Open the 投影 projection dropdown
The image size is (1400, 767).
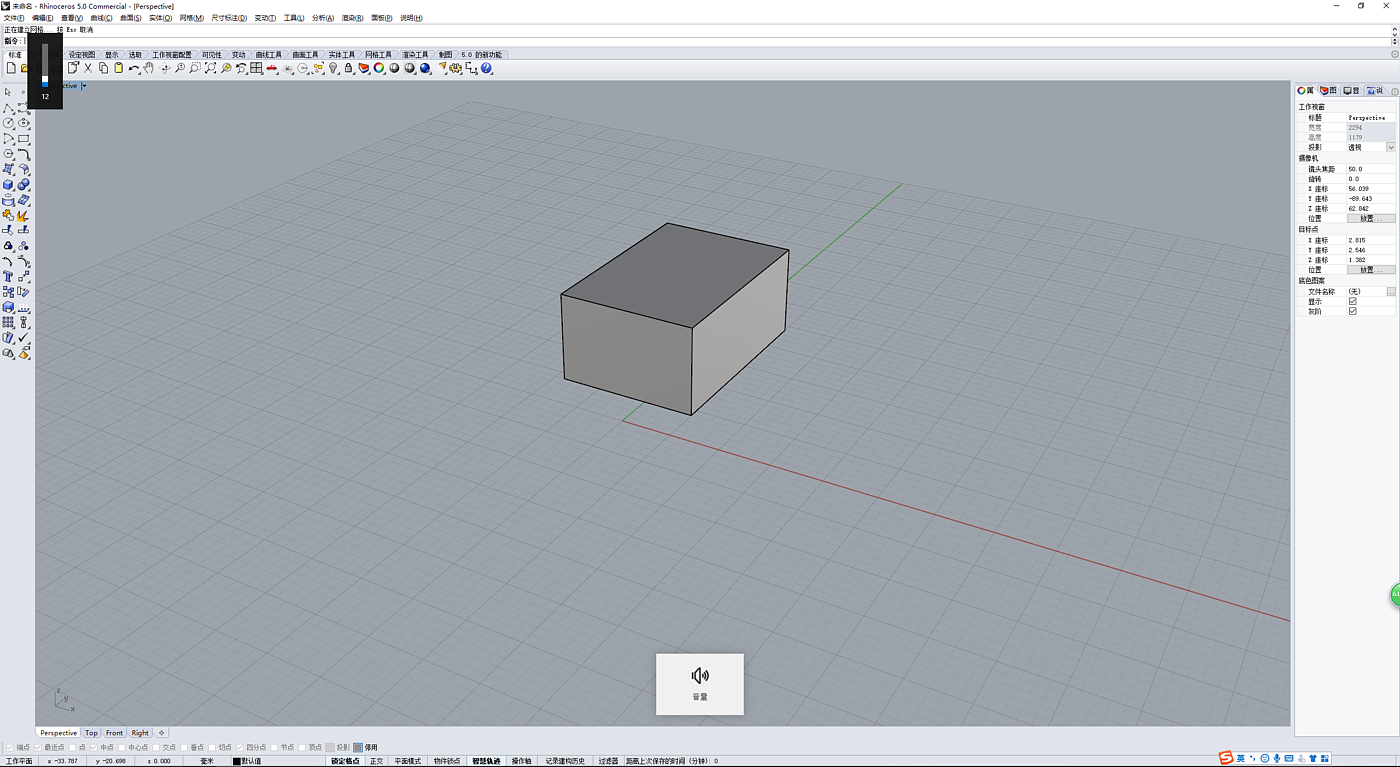1390,147
